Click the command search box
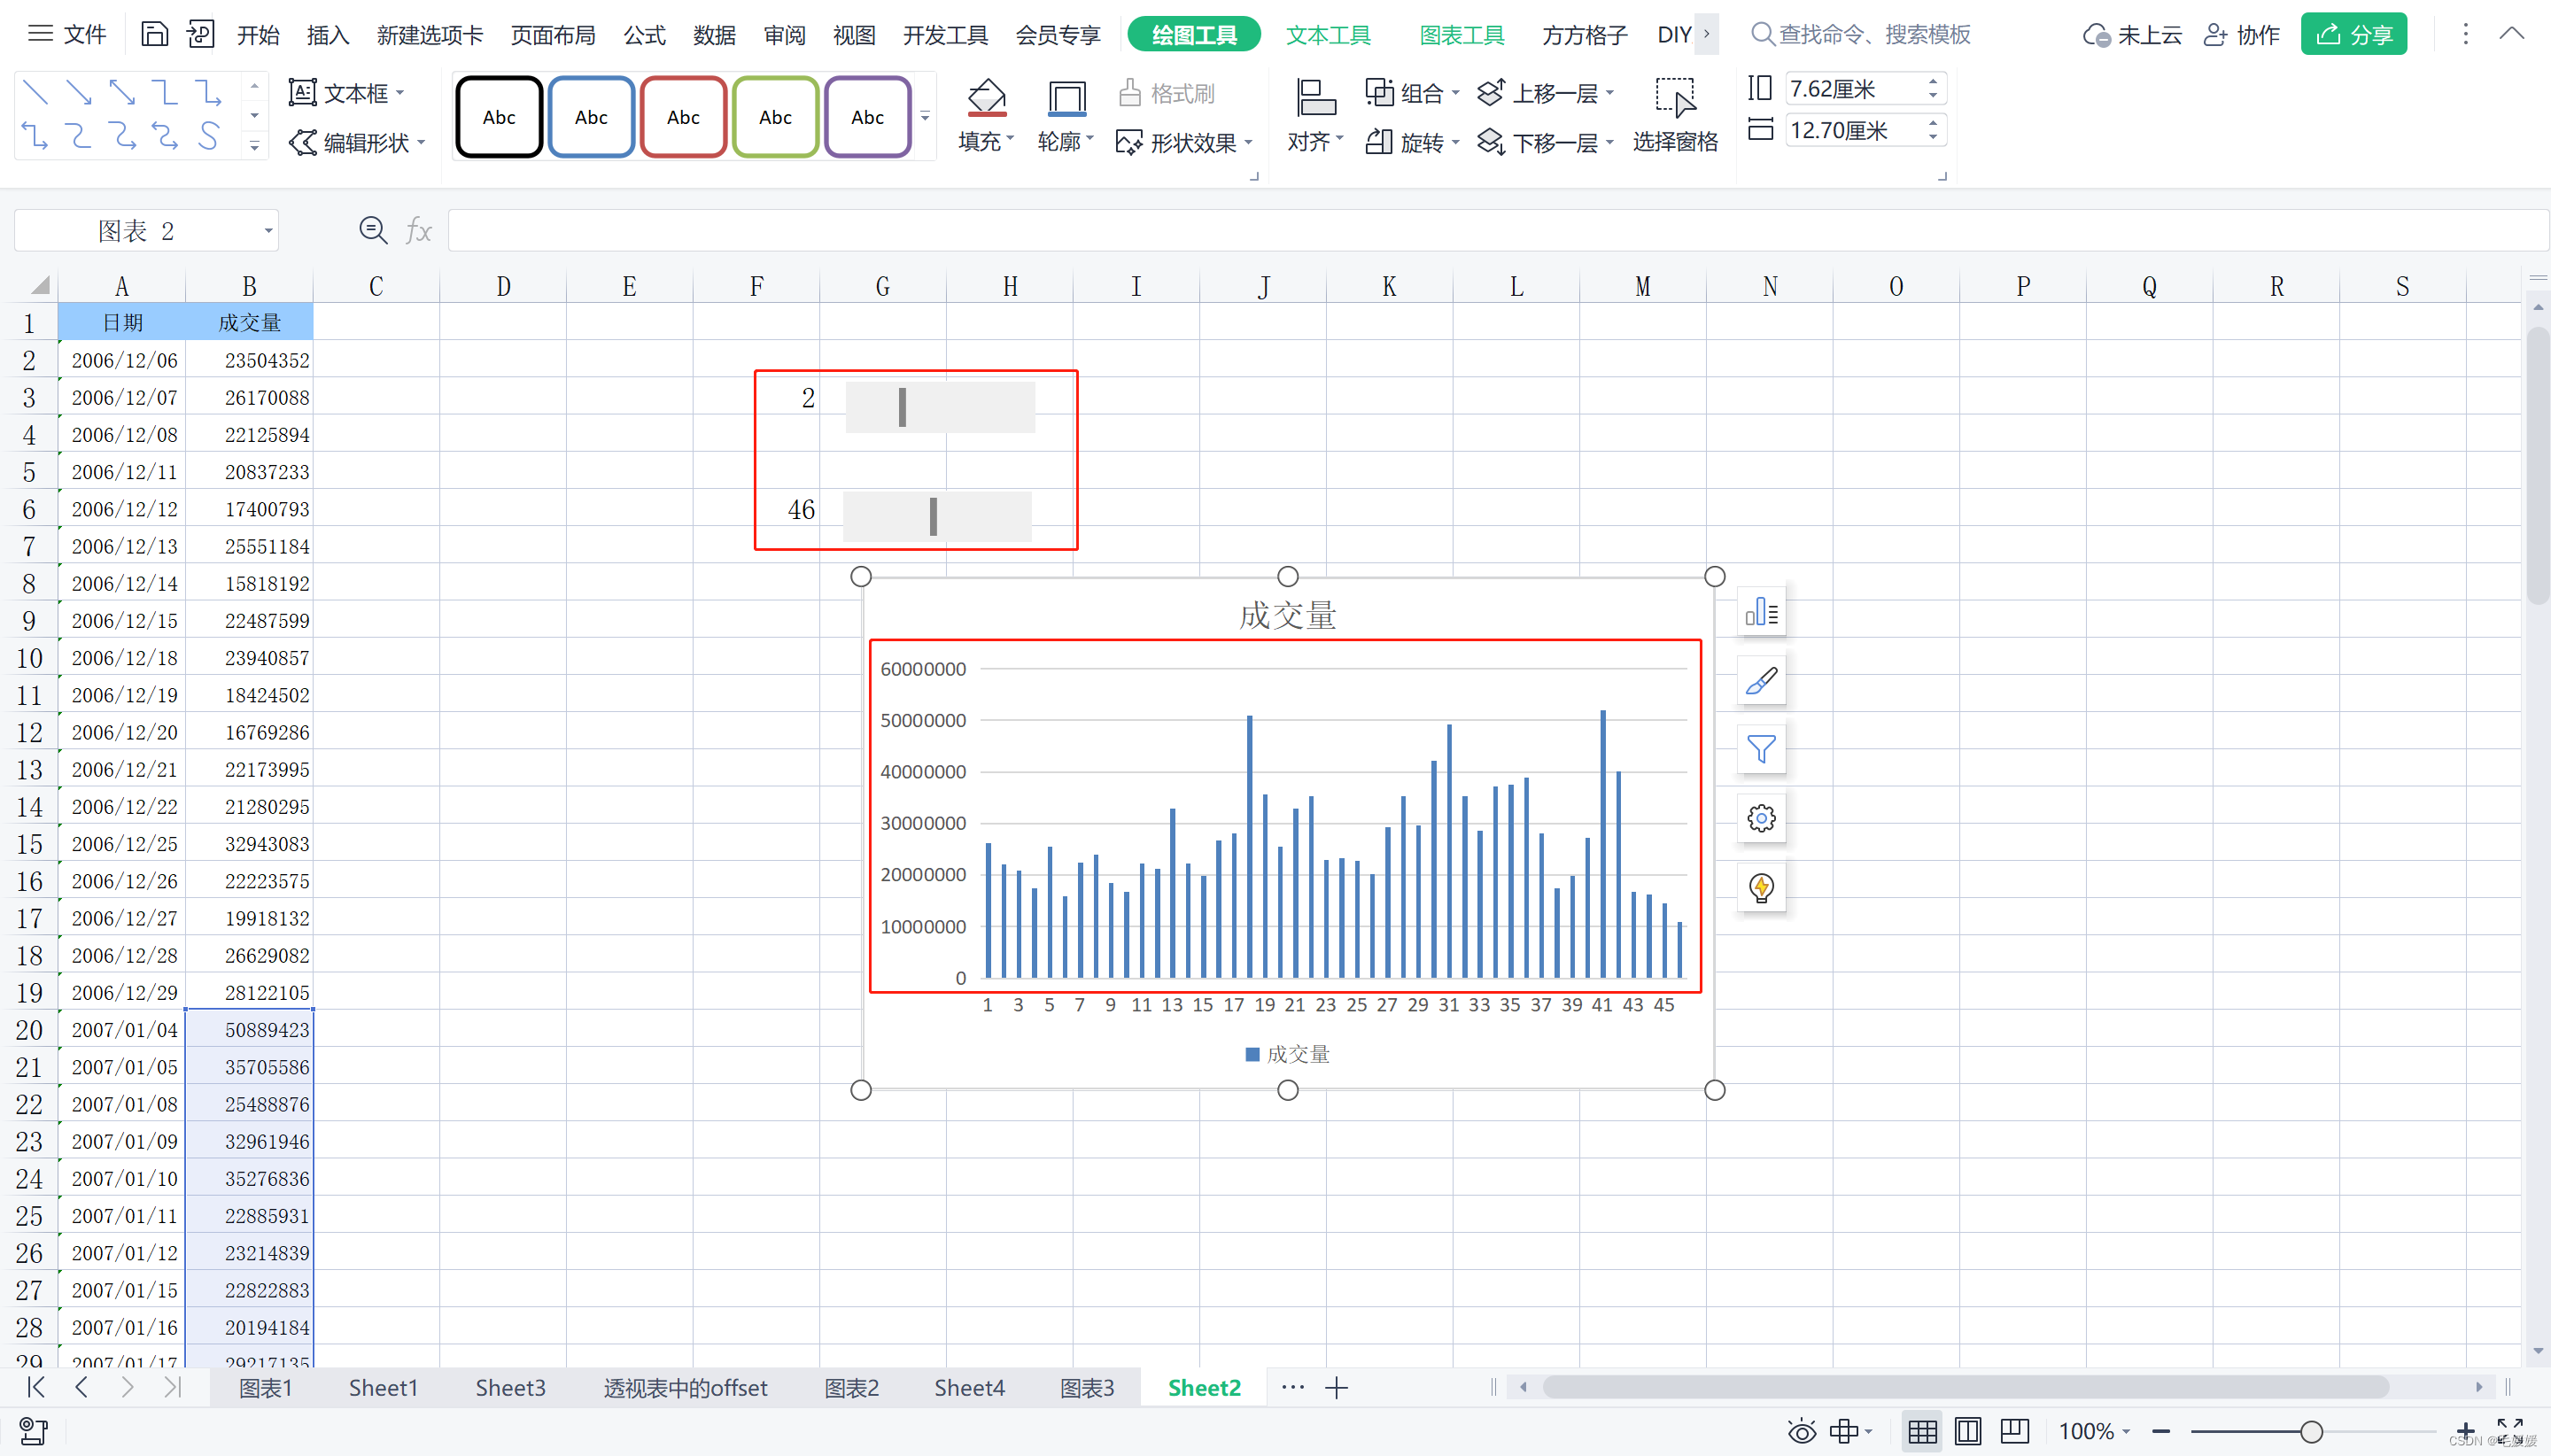 (1860, 35)
